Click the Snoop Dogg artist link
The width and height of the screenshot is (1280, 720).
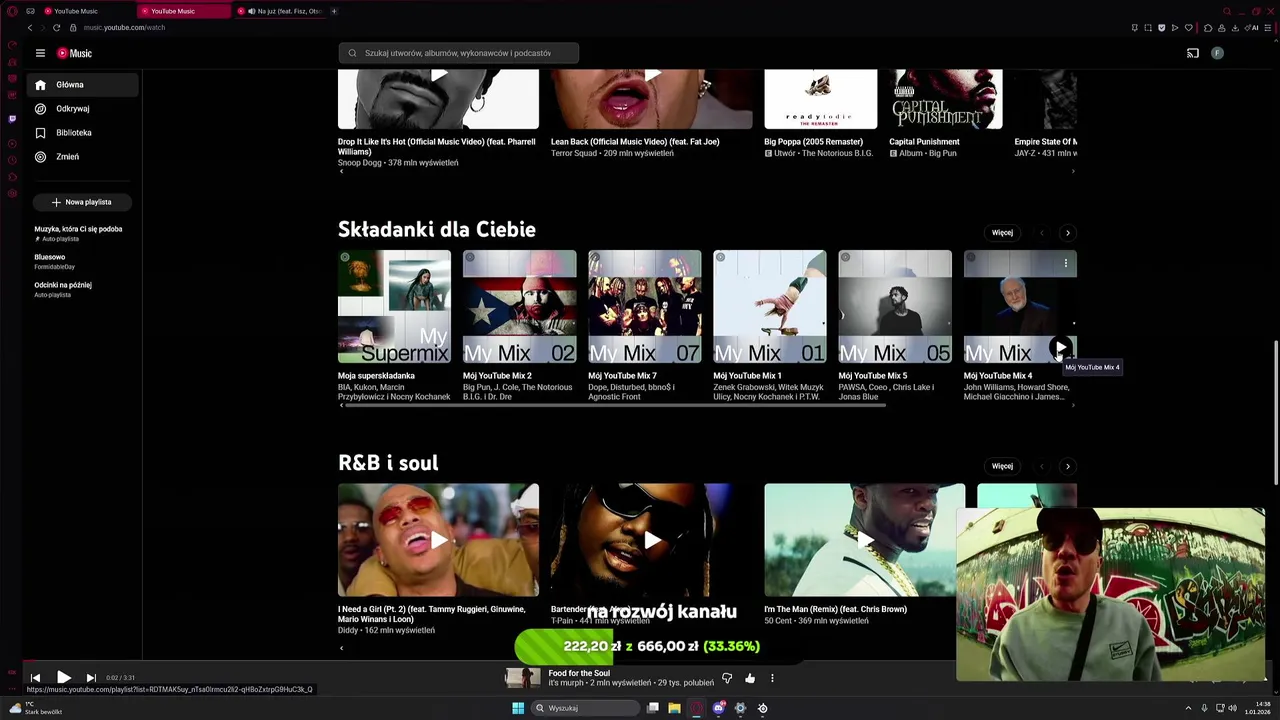pos(359,163)
